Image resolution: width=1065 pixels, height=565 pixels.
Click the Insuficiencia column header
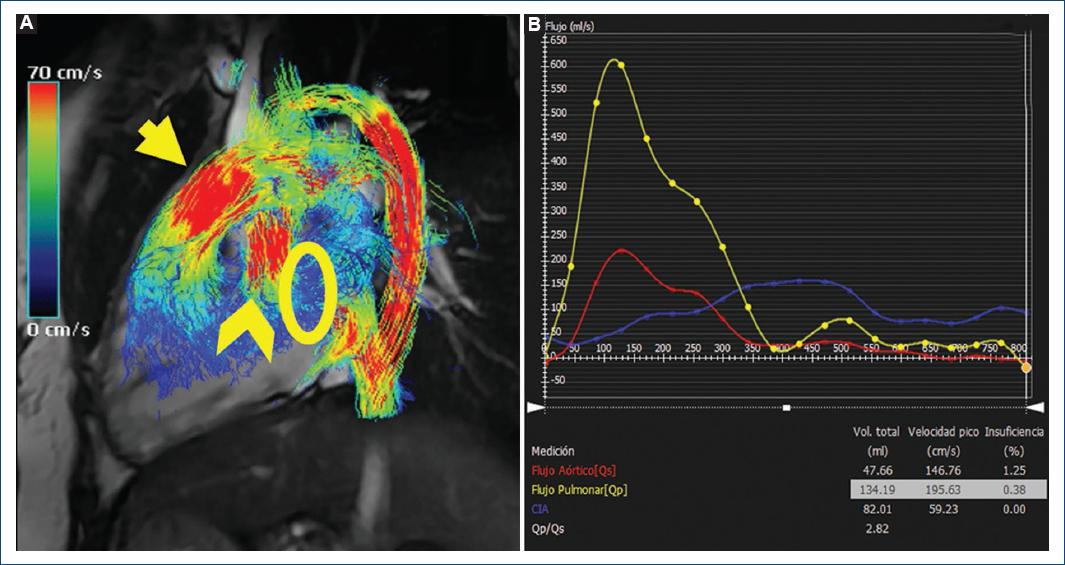pos(1014,432)
